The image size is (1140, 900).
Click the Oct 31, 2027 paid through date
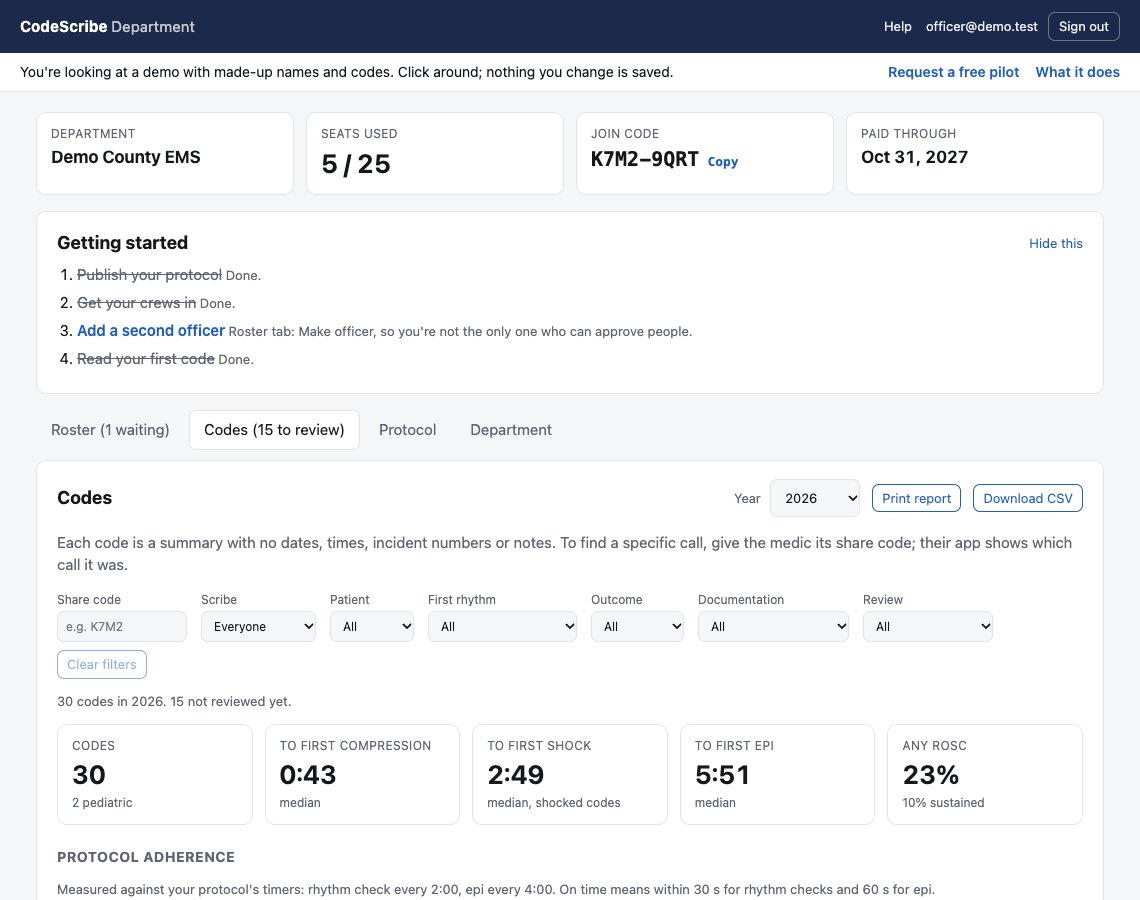(914, 157)
